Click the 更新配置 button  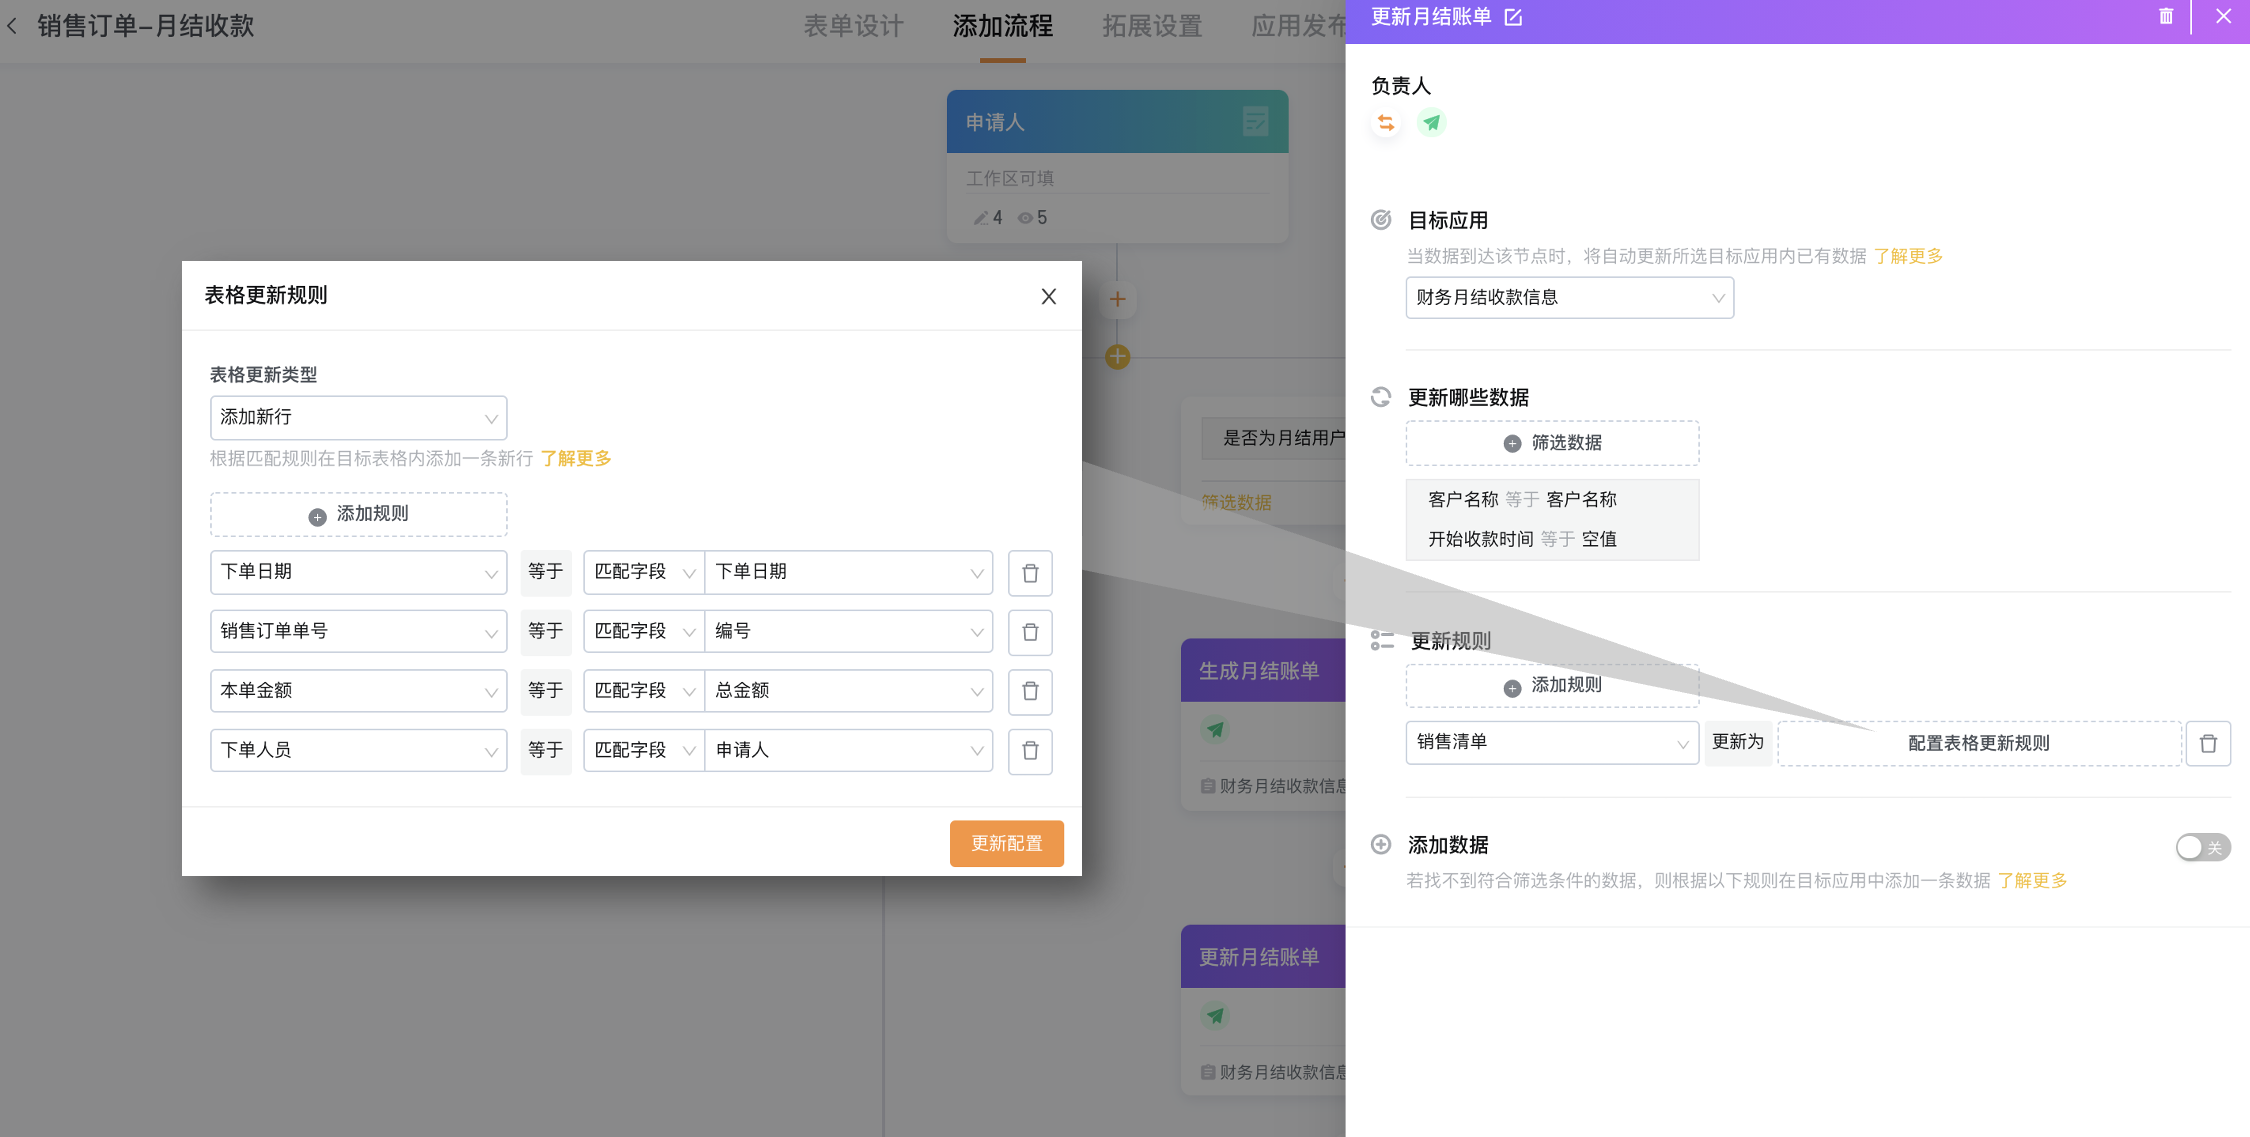1006,843
